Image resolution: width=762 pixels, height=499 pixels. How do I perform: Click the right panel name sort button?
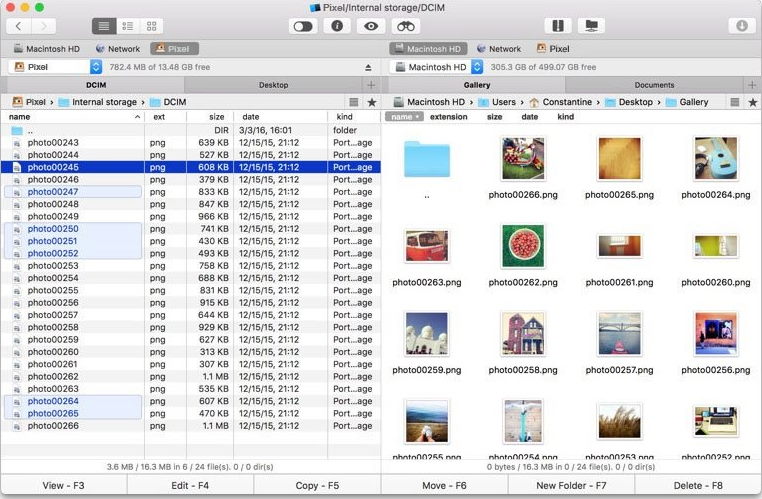tap(404, 117)
